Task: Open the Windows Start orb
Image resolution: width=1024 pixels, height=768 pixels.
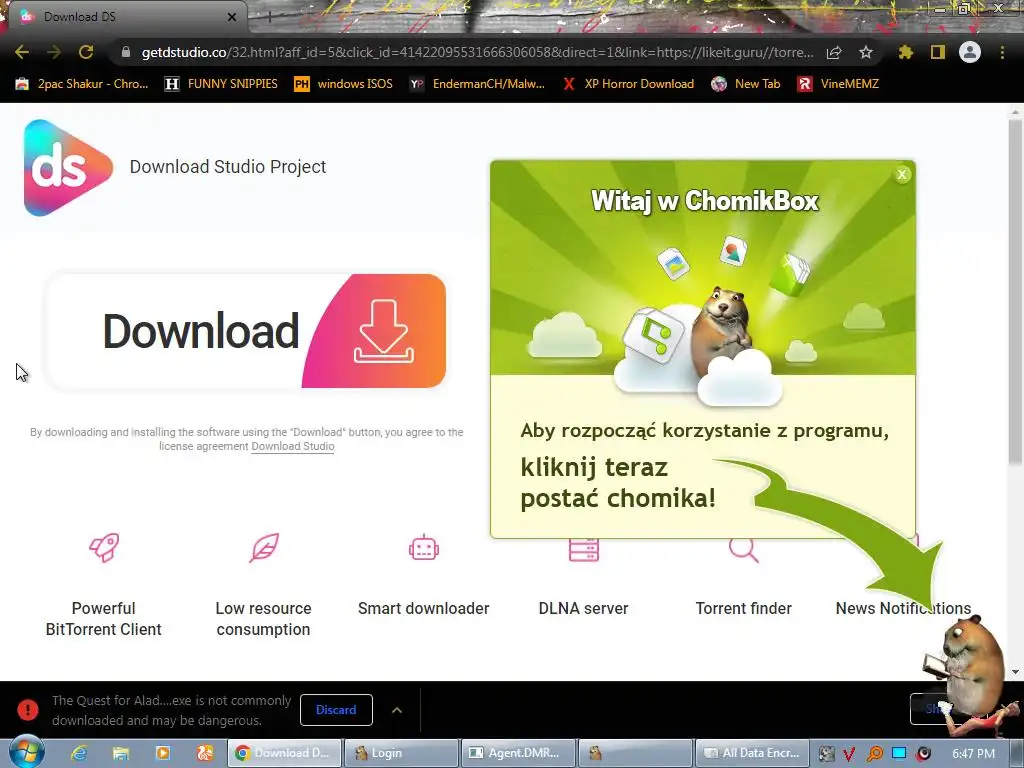Action: [26, 752]
